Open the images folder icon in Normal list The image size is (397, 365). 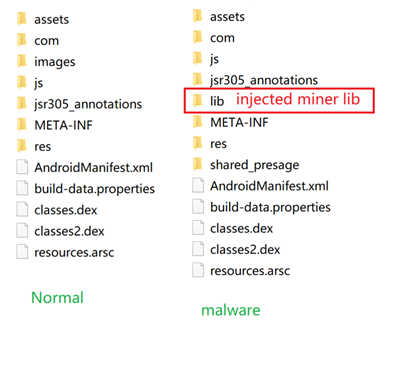click(x=22, y=61)
